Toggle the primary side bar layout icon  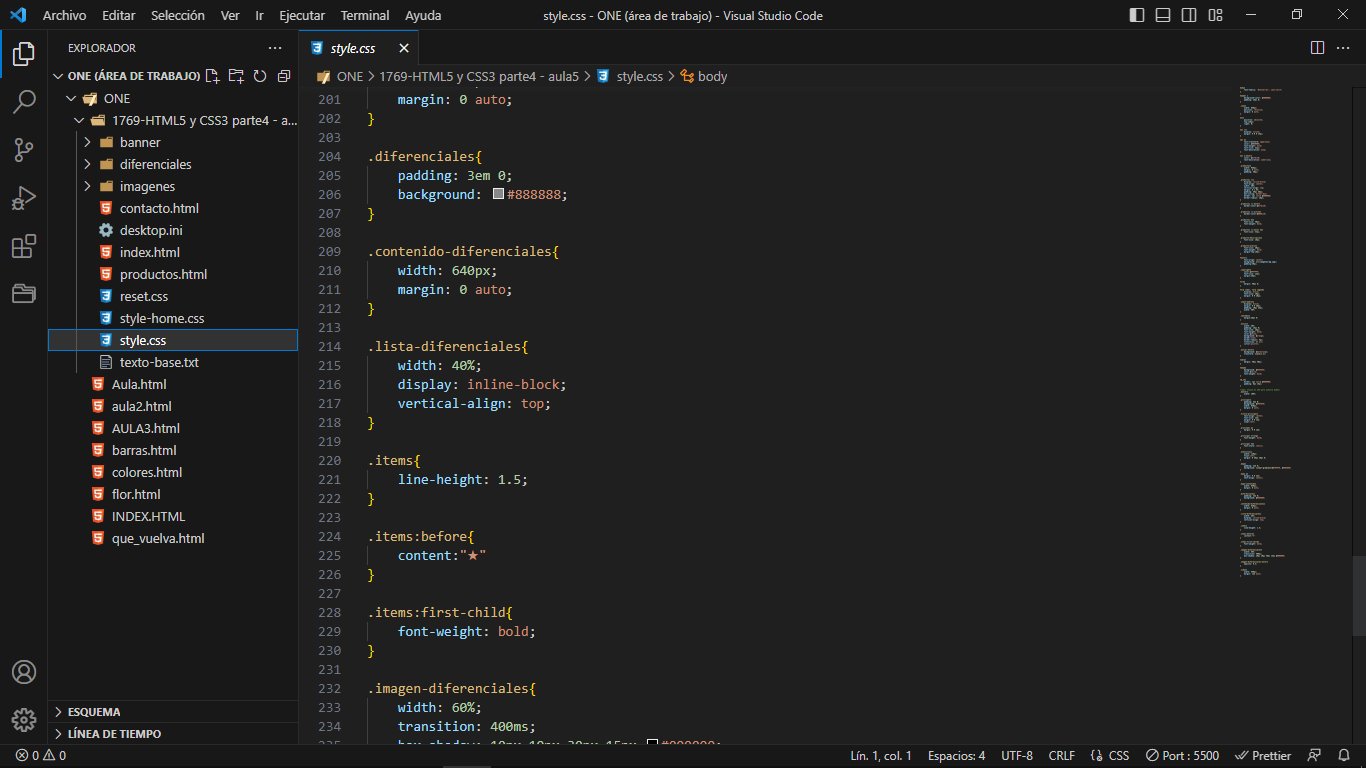pos(1137,15)
